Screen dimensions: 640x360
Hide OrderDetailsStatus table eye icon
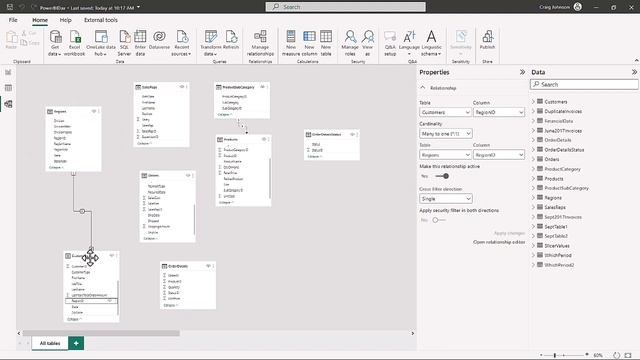point(352,134)
